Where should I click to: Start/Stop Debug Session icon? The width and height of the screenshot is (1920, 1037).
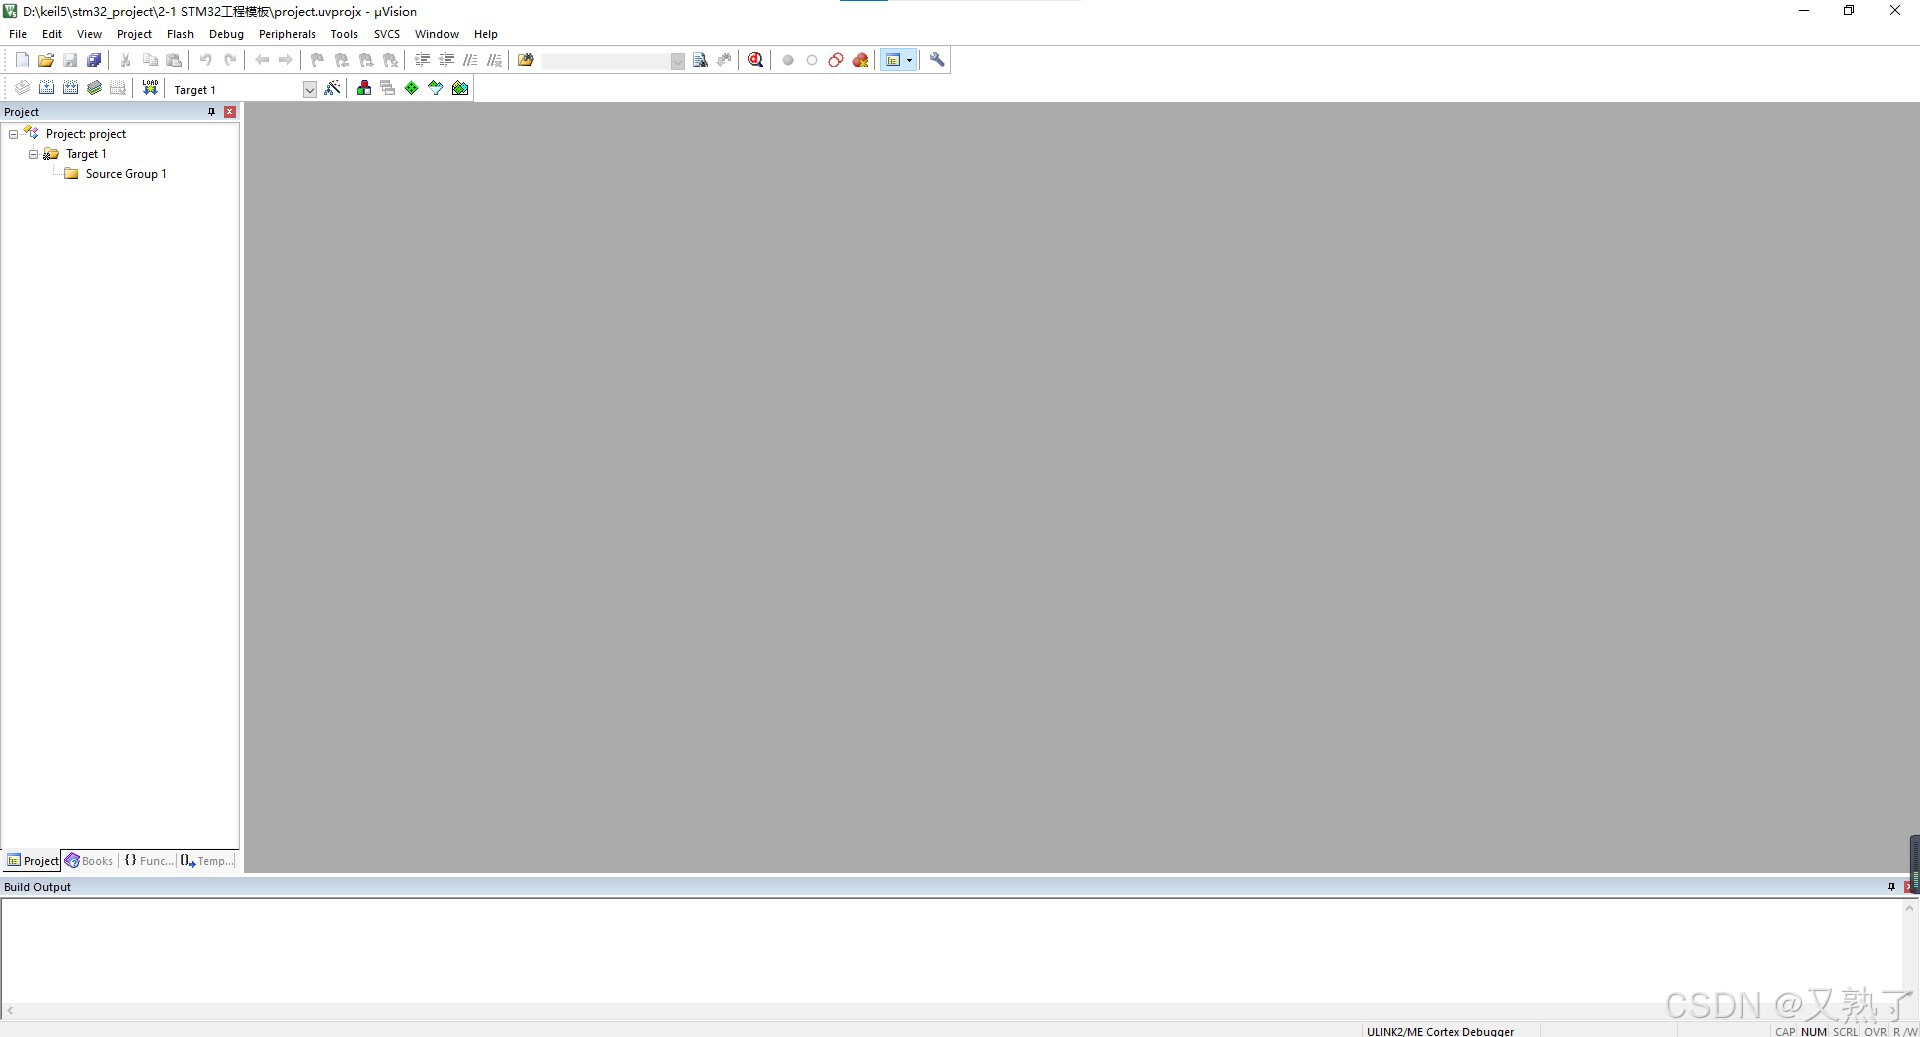pyautogui.click(x=756, y=60)
